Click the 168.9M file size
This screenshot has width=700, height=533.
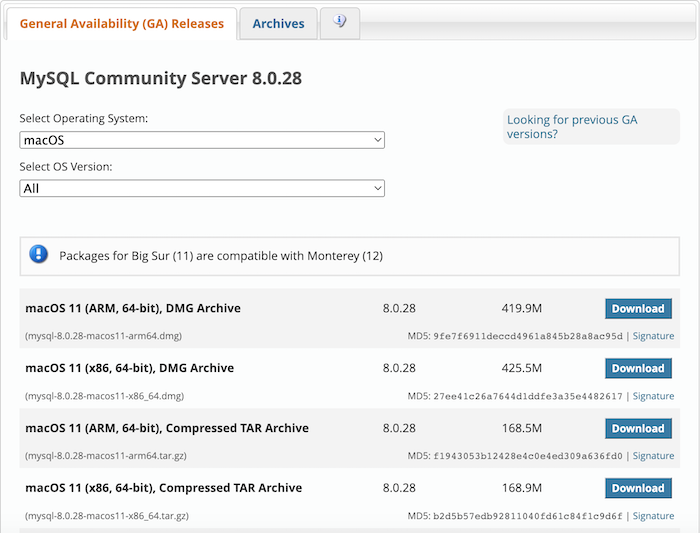[521, 488]
